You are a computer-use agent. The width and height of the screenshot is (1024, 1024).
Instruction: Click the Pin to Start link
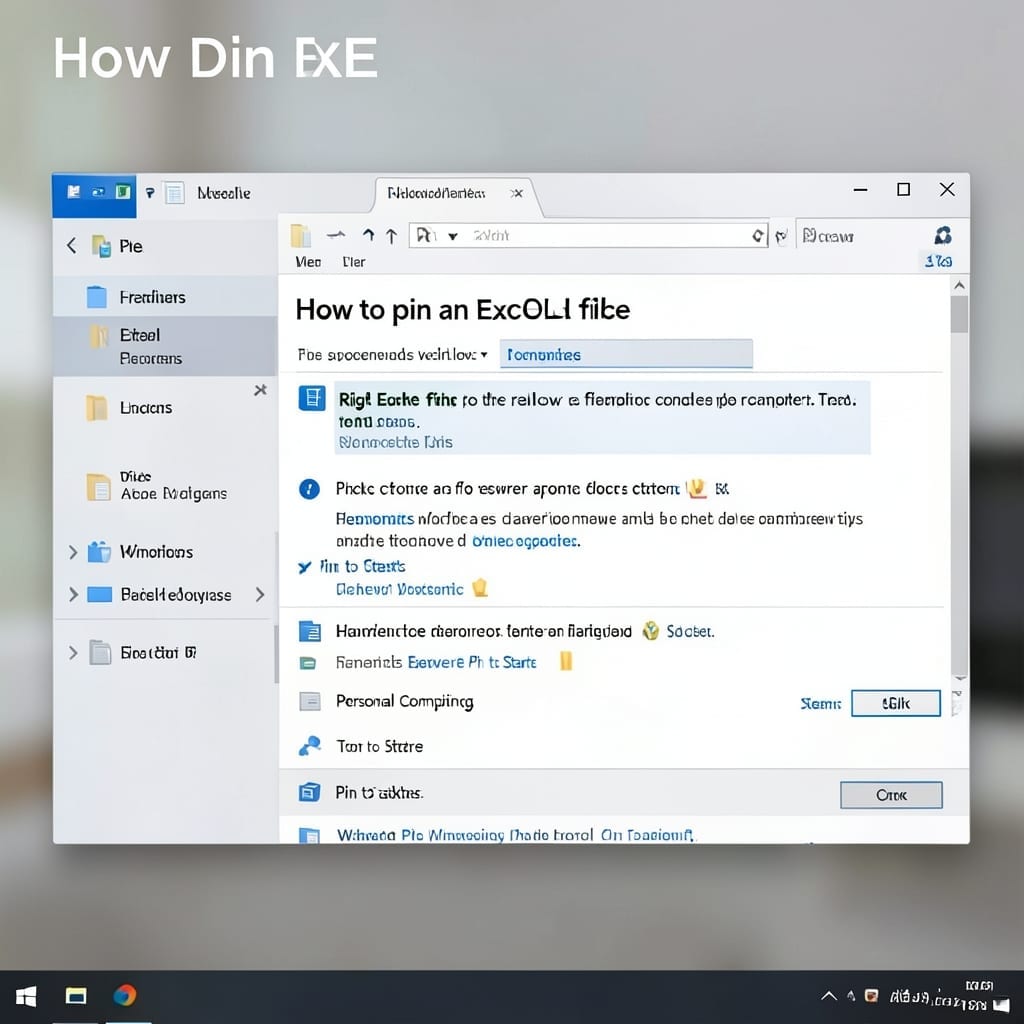click(362, 566)
